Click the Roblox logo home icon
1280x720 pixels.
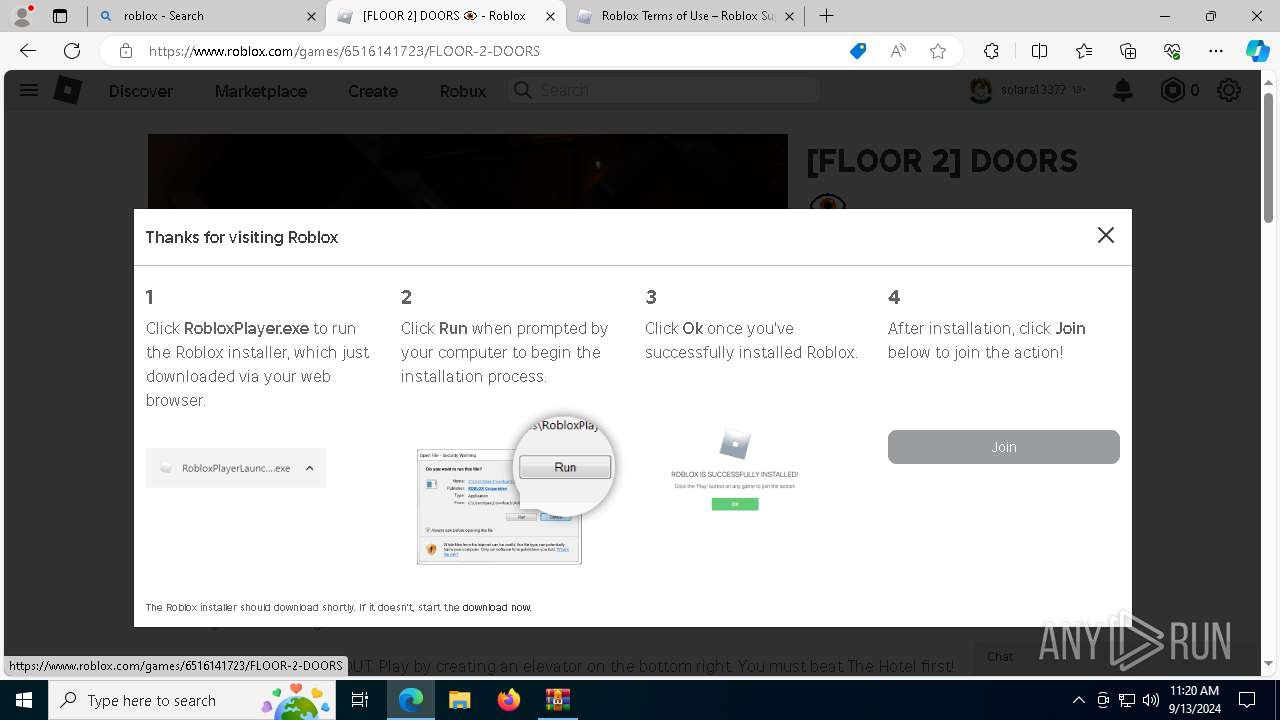click(x=67, y=90)
